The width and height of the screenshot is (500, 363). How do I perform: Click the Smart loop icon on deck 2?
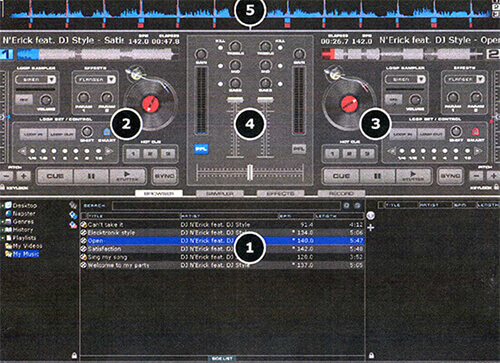click(475, 131)
